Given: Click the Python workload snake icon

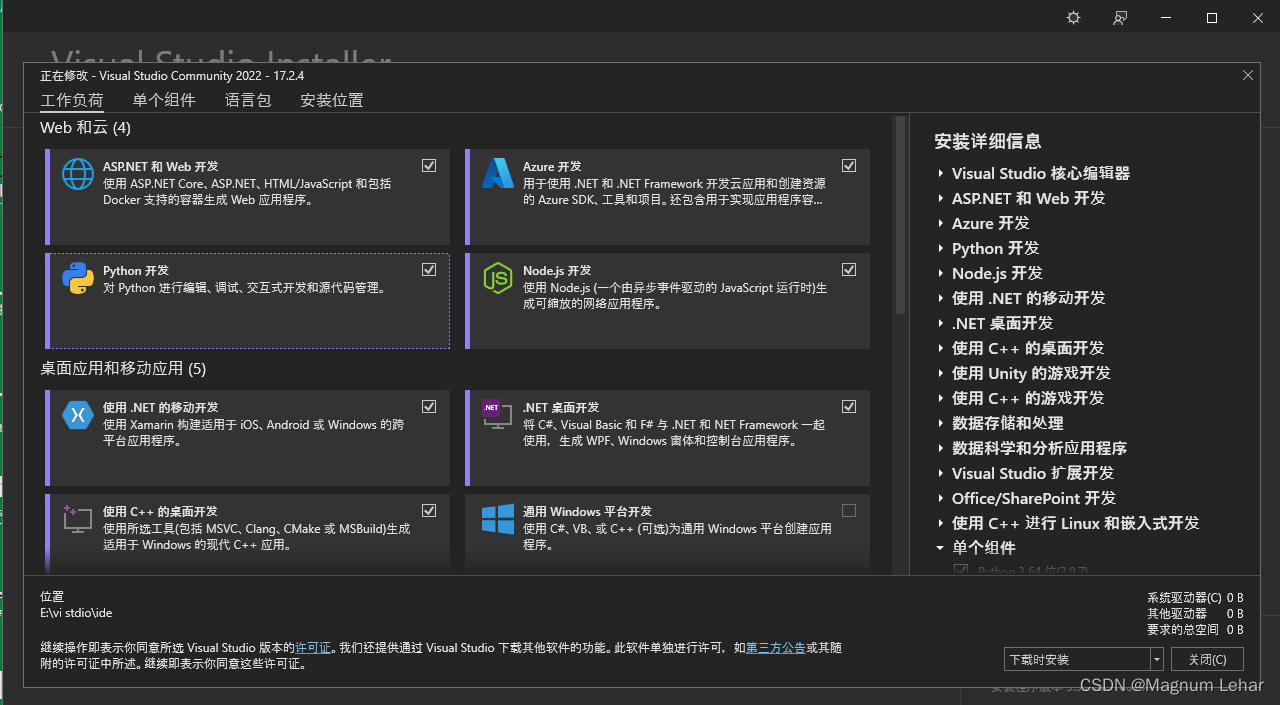Looking at the screenshot, I should coord(78,278).
